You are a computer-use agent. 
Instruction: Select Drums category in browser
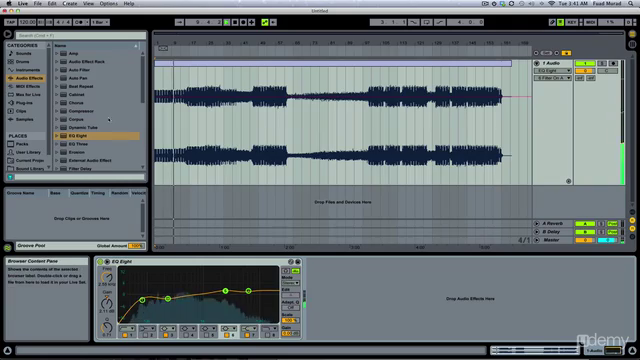click(22, 62)
